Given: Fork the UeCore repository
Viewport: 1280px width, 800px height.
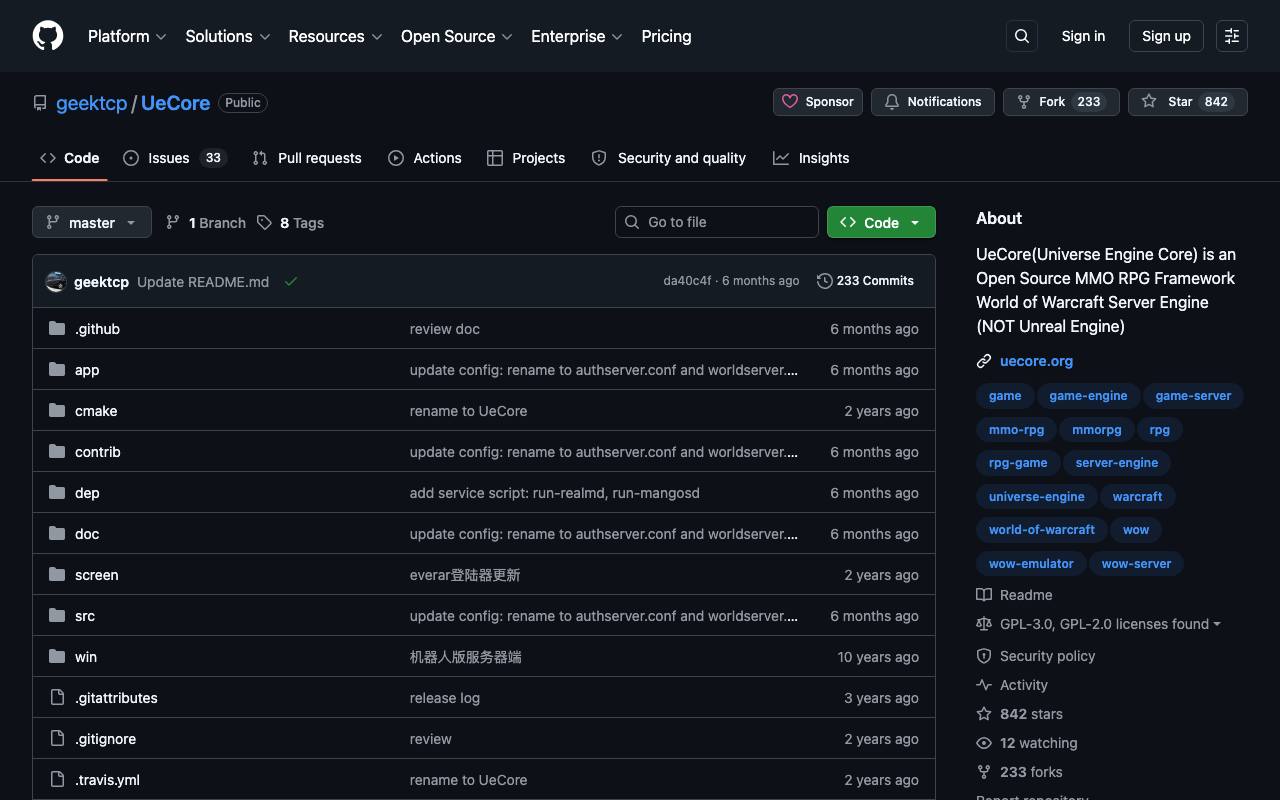Looking at the screenshot, I should pos(1061,102).
